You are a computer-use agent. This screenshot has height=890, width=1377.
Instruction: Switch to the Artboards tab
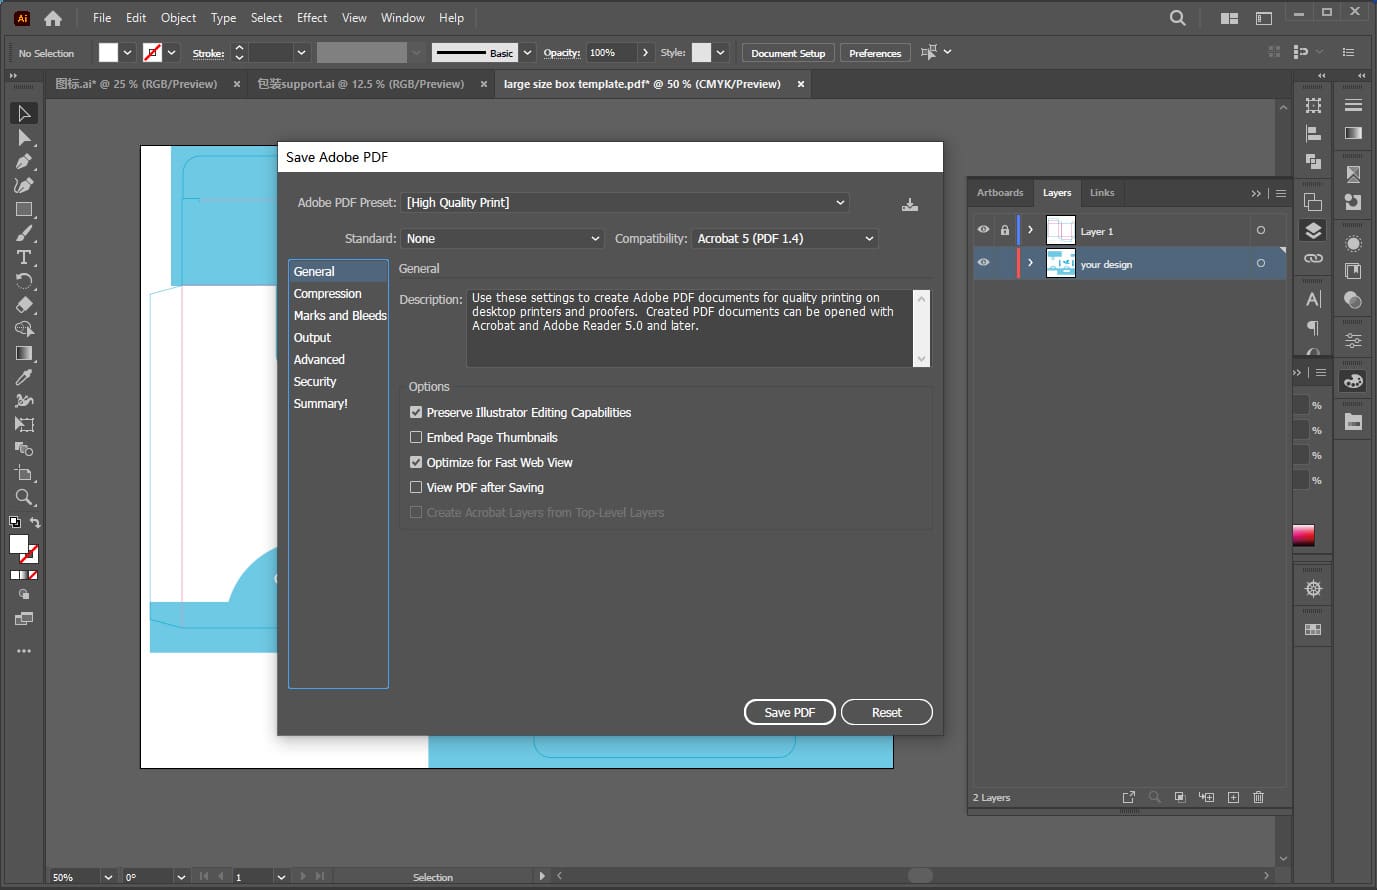[1000, 193]
